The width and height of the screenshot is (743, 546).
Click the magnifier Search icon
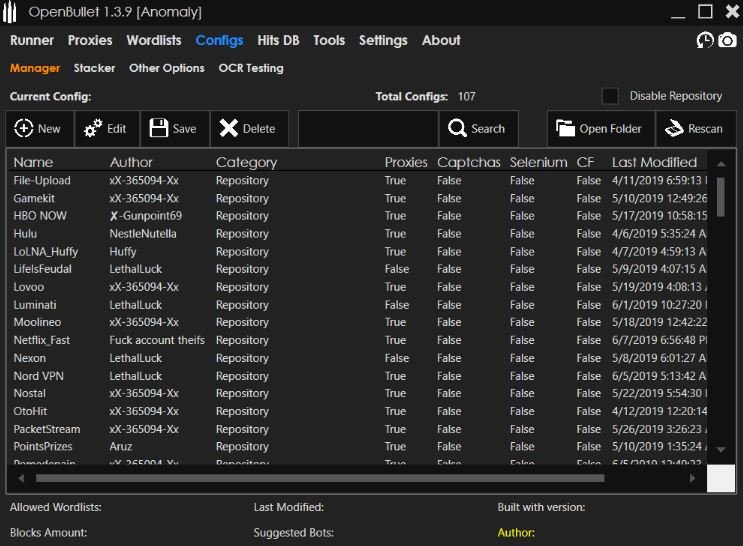point(457,128)
